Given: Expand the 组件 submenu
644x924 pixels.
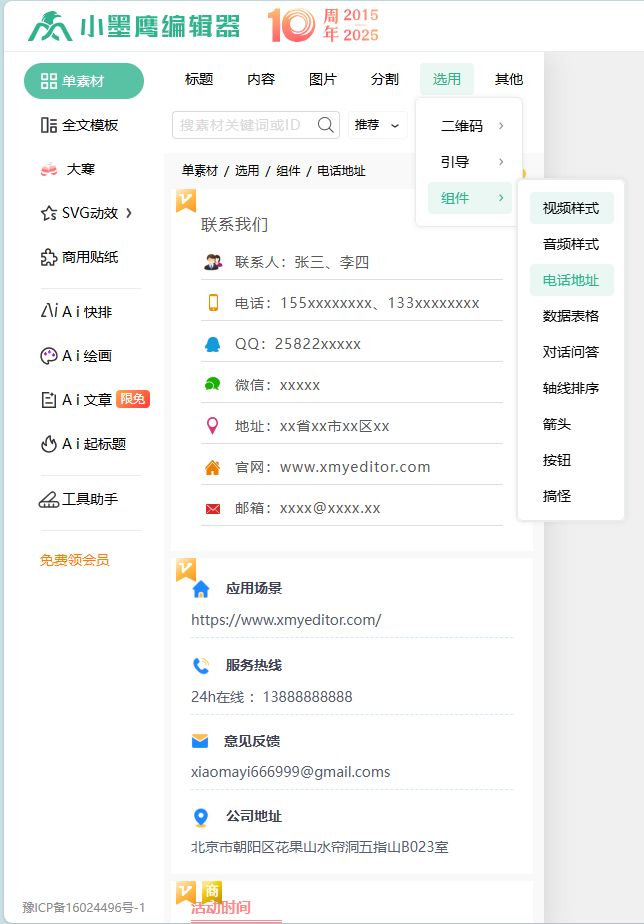Looking at the screenshot, I should pos(470,198).
